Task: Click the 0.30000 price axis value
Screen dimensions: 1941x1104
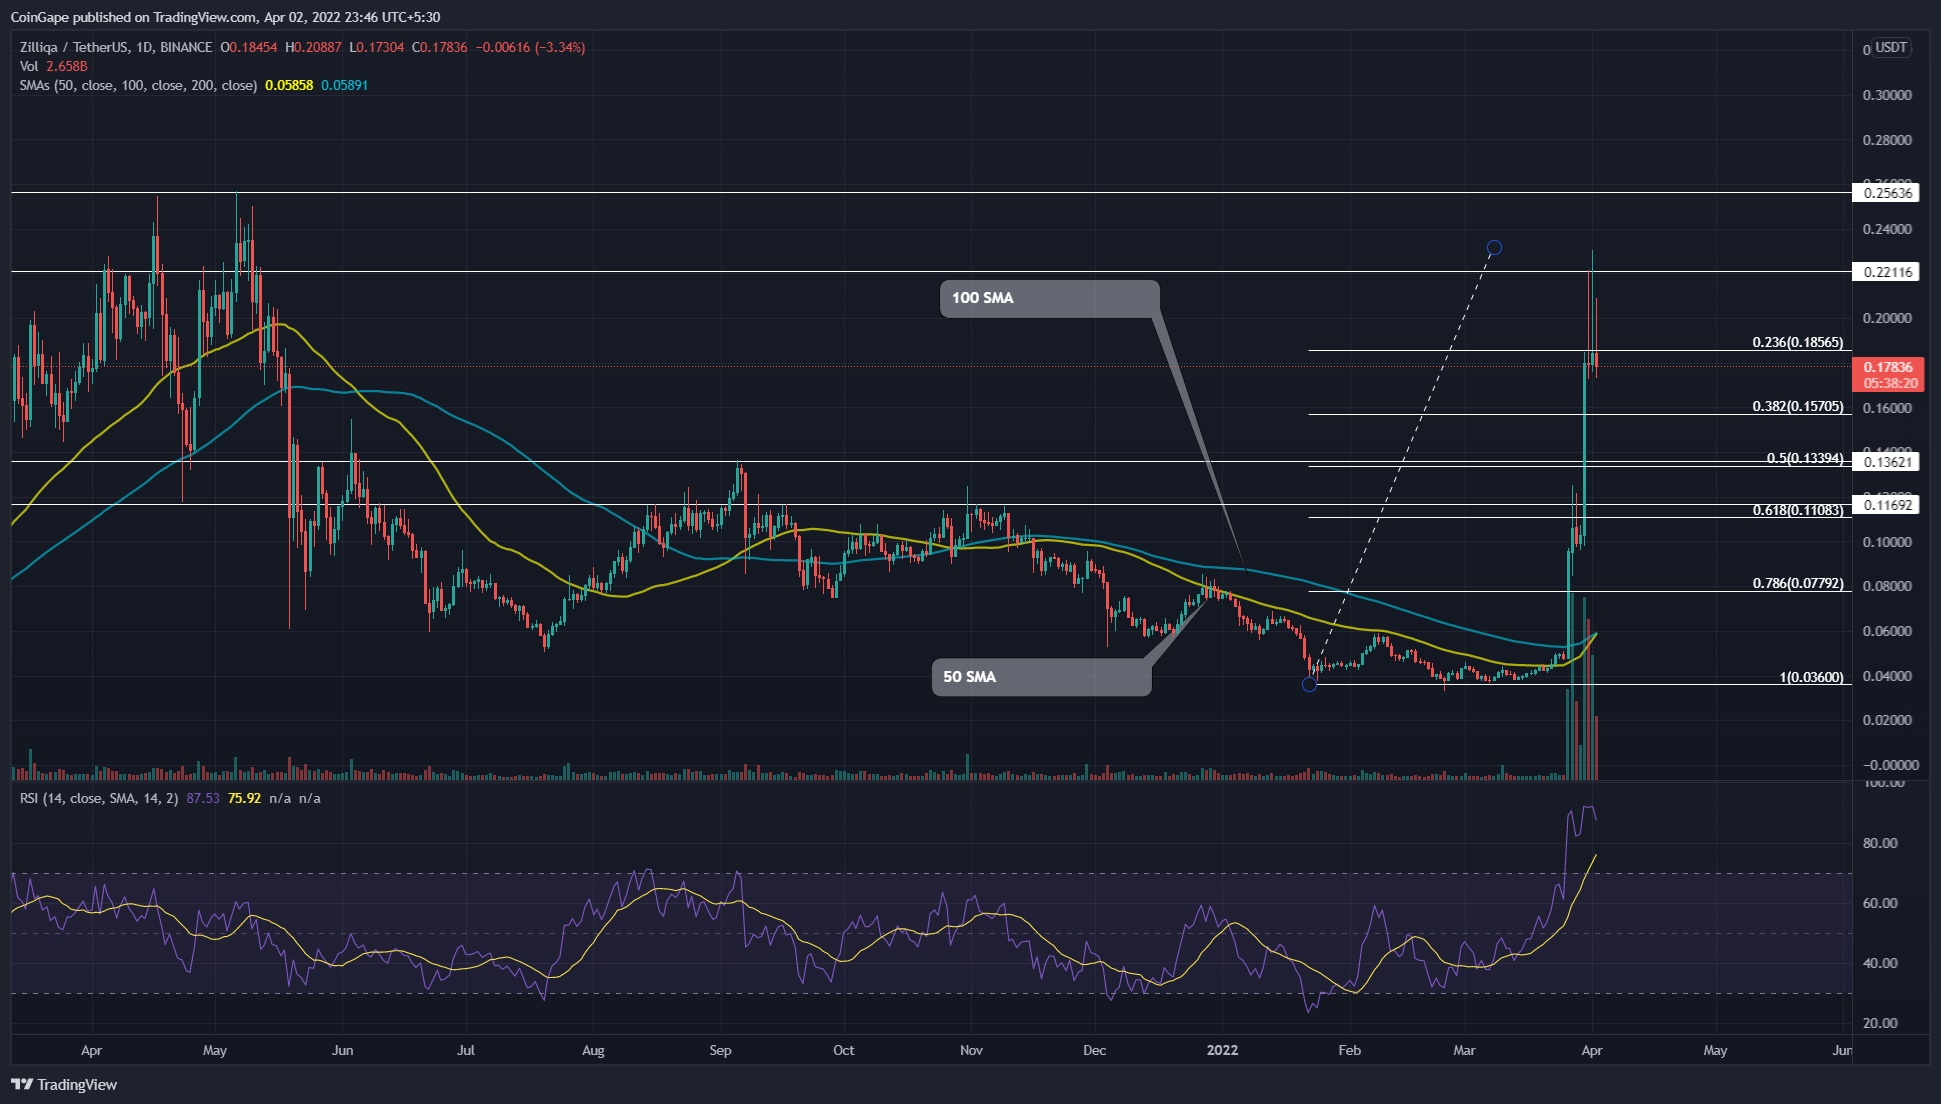Action: (x=1887, y=95)
